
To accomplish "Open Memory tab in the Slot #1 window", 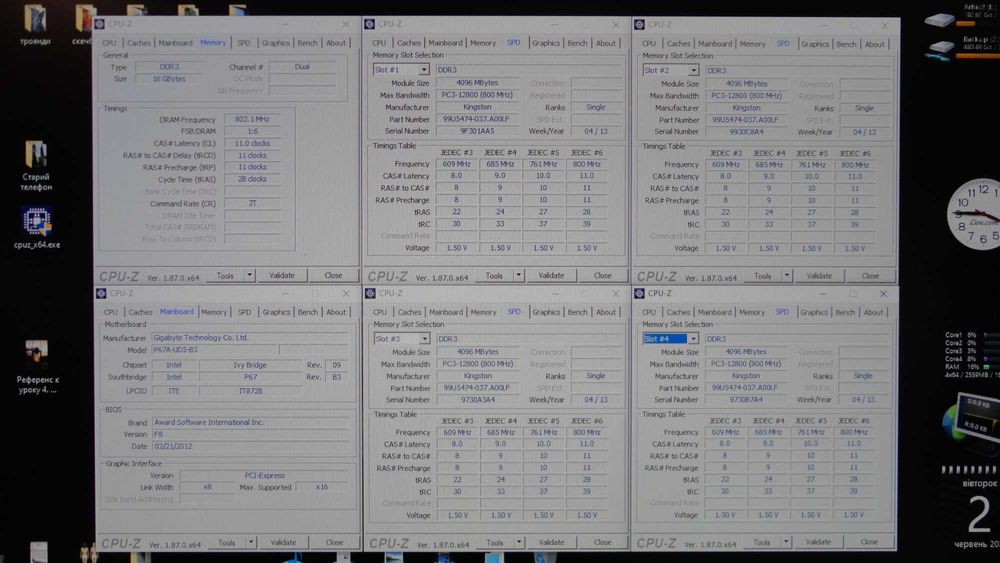I will point(483,43).
